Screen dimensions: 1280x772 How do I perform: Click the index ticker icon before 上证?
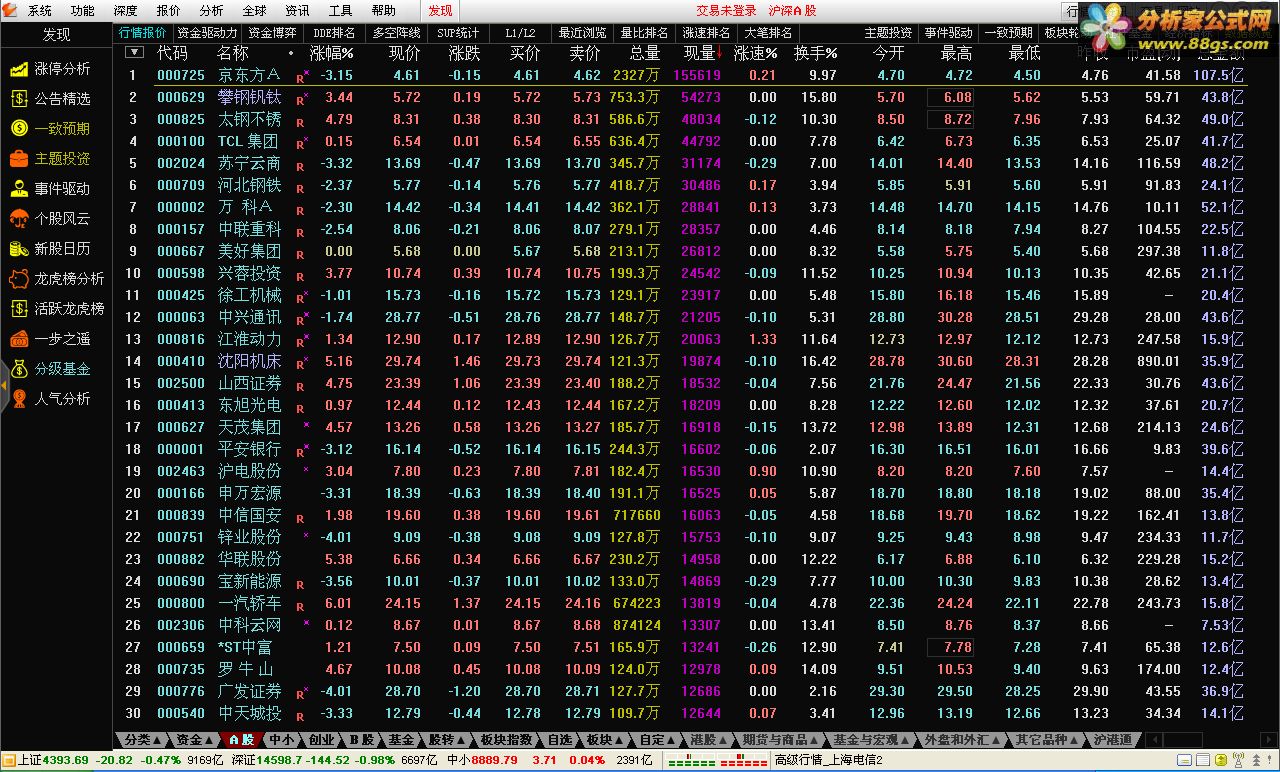click(x=9, y=761)
